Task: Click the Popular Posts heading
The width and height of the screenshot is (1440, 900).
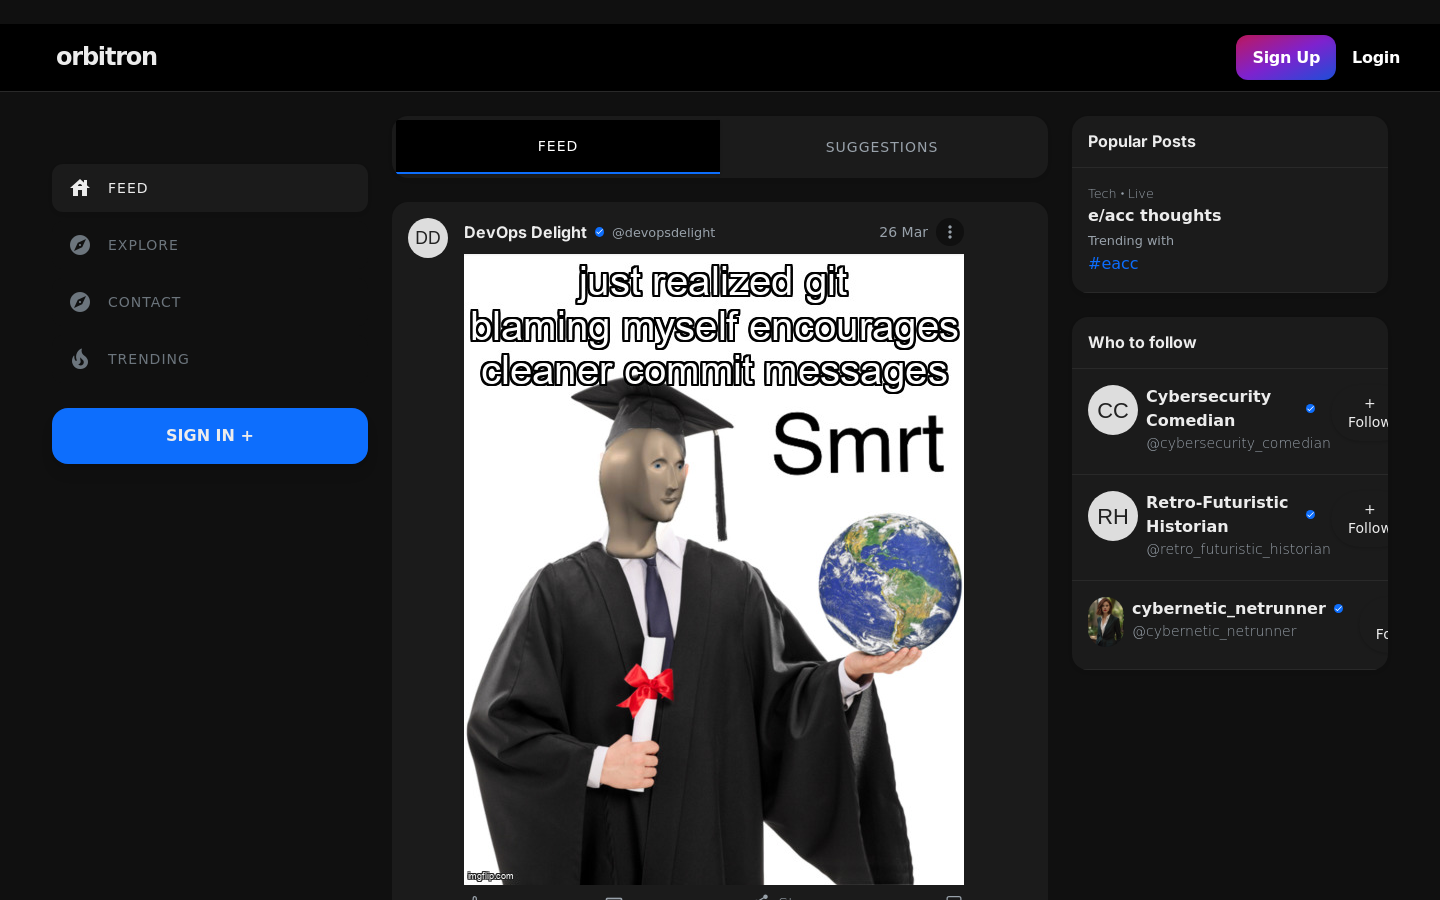Action: [1142, 142]
